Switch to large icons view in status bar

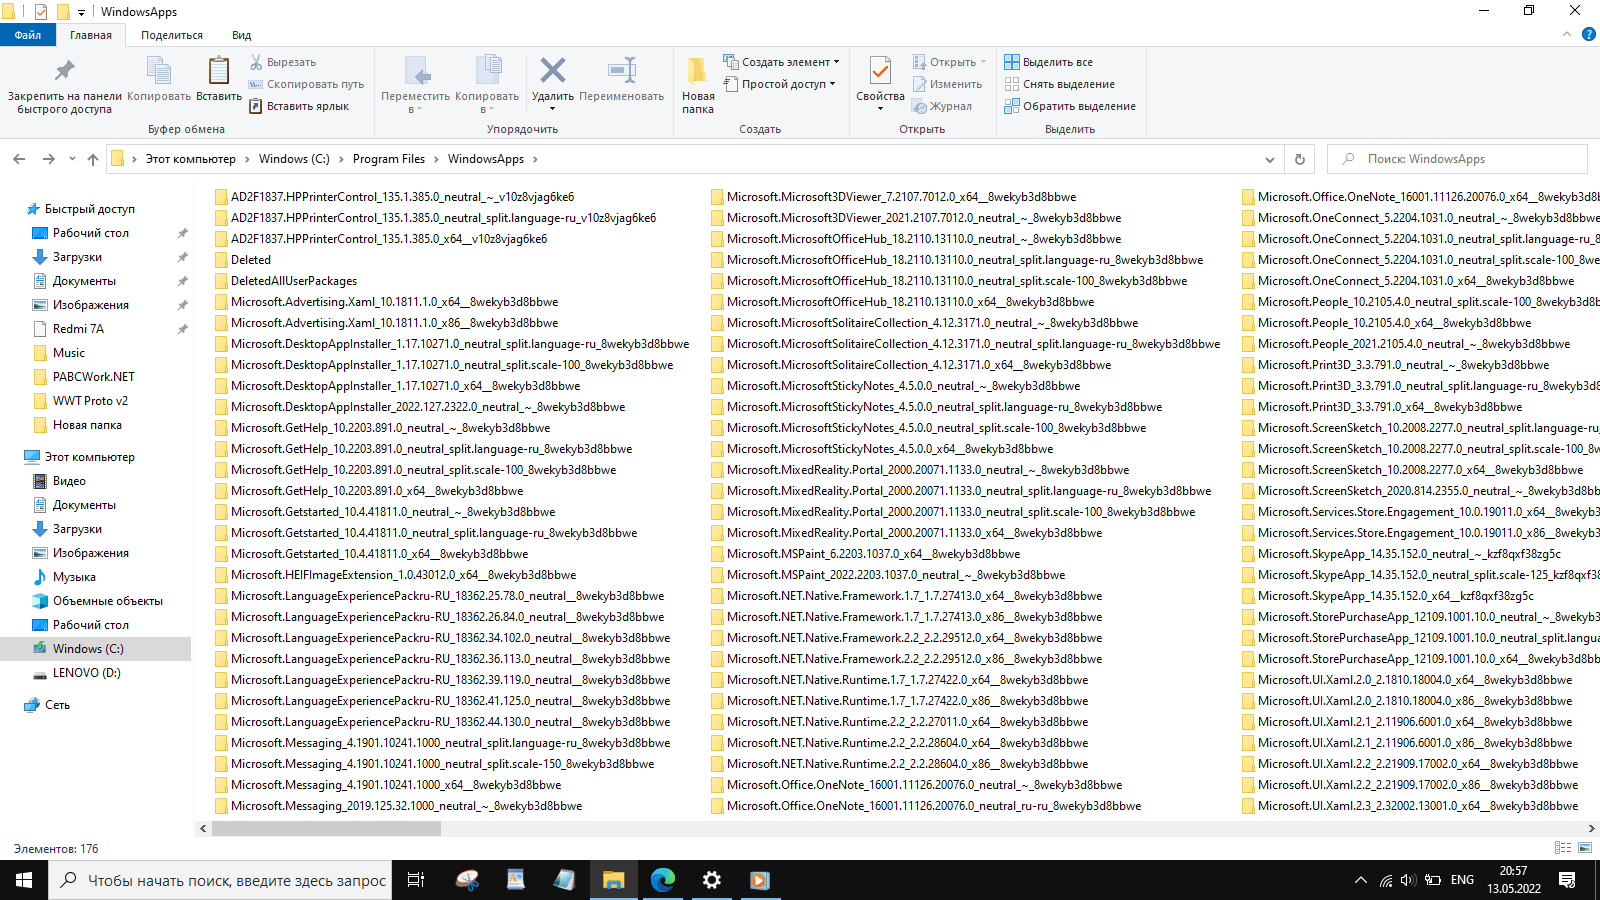coord(1585,848)
